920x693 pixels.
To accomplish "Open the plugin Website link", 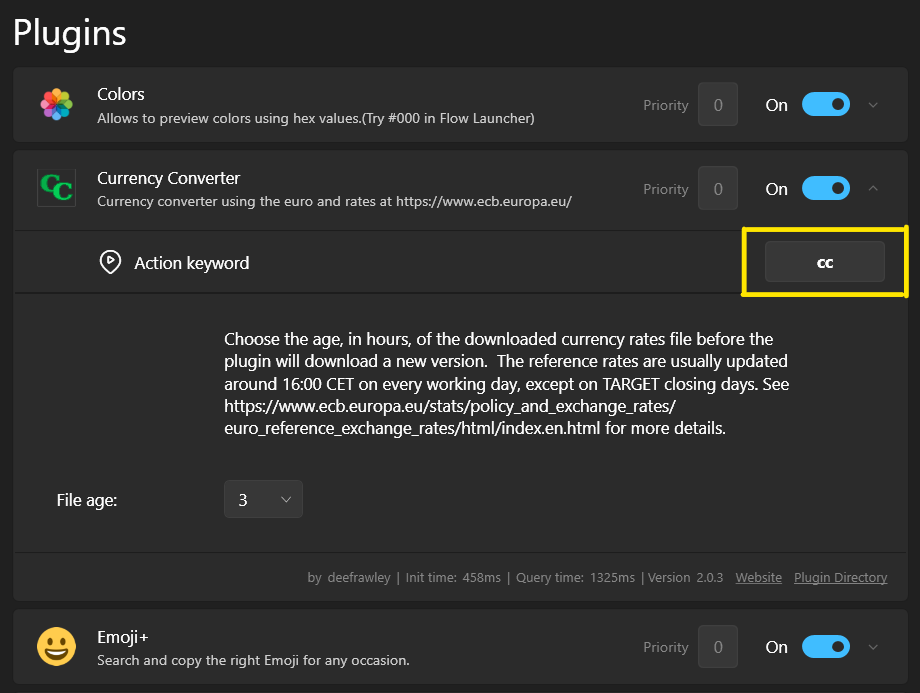I will click(x=759, y=577).
